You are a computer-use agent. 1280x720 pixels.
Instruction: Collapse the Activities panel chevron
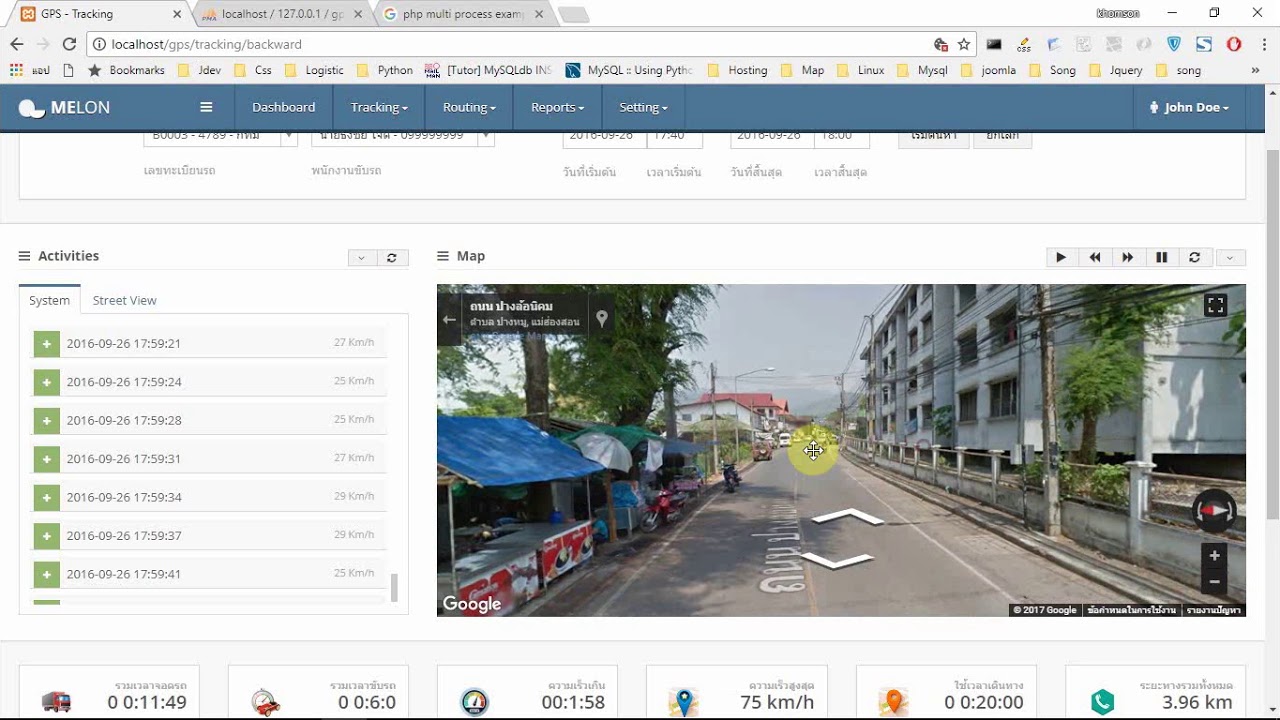point(361,258)
